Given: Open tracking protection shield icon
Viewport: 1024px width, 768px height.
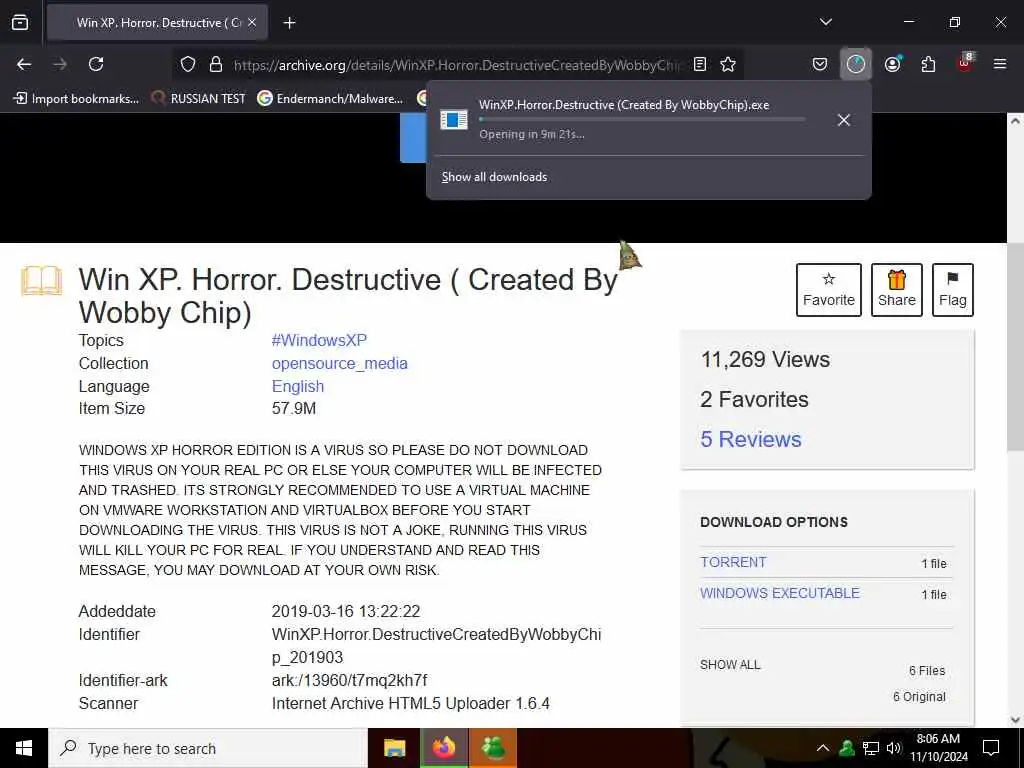Looking at the screenshot, I should 188,64.
